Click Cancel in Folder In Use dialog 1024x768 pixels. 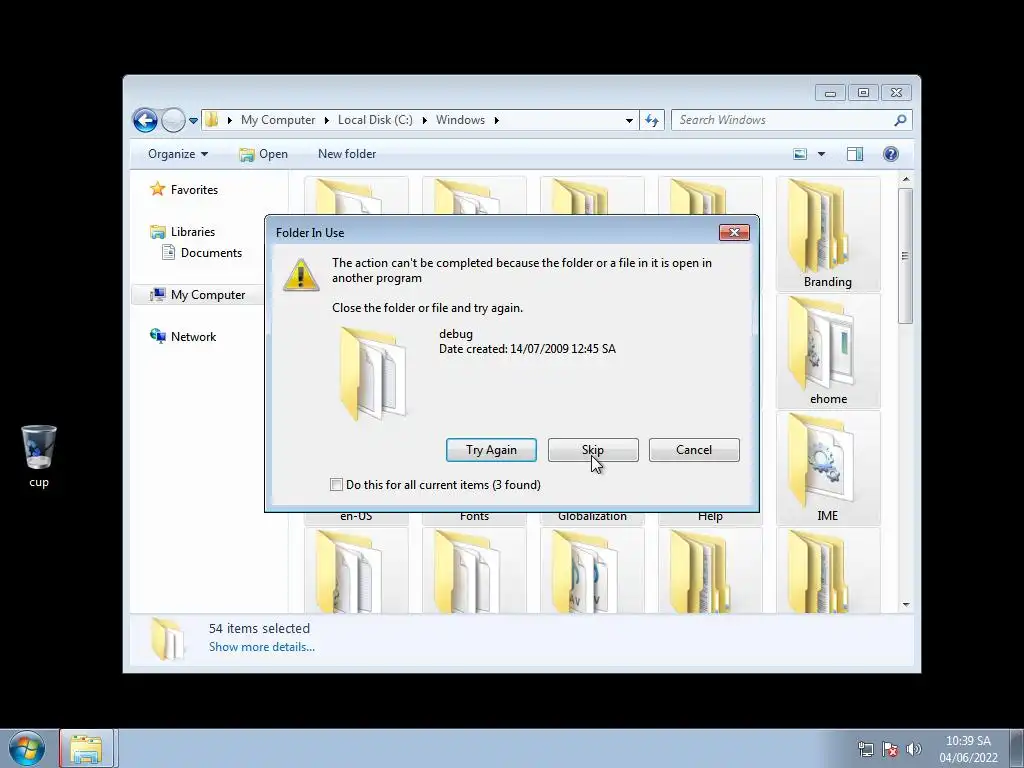pyautogui.click(x=694, y=450)
